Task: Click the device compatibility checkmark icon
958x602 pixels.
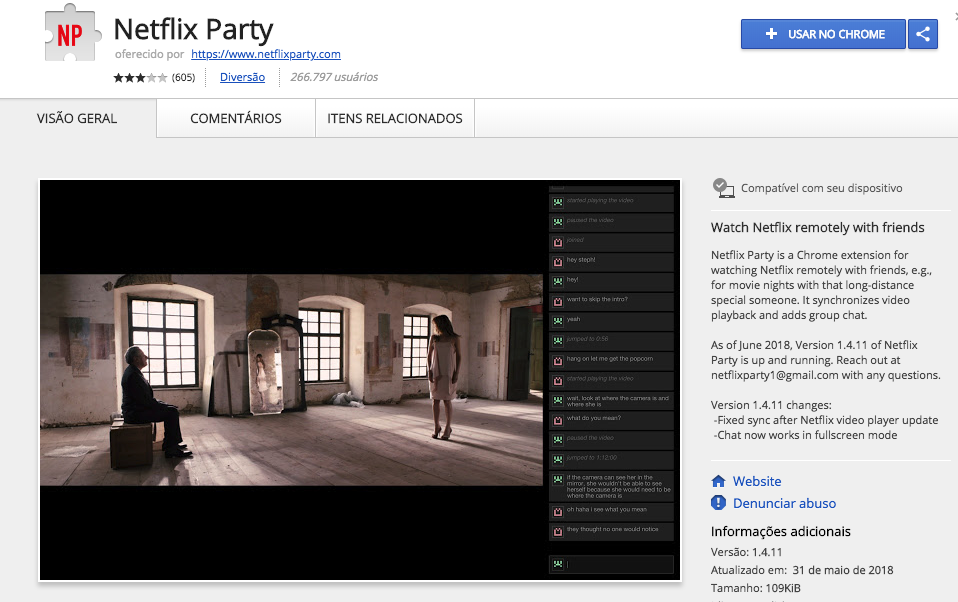Action: [723, 187]
